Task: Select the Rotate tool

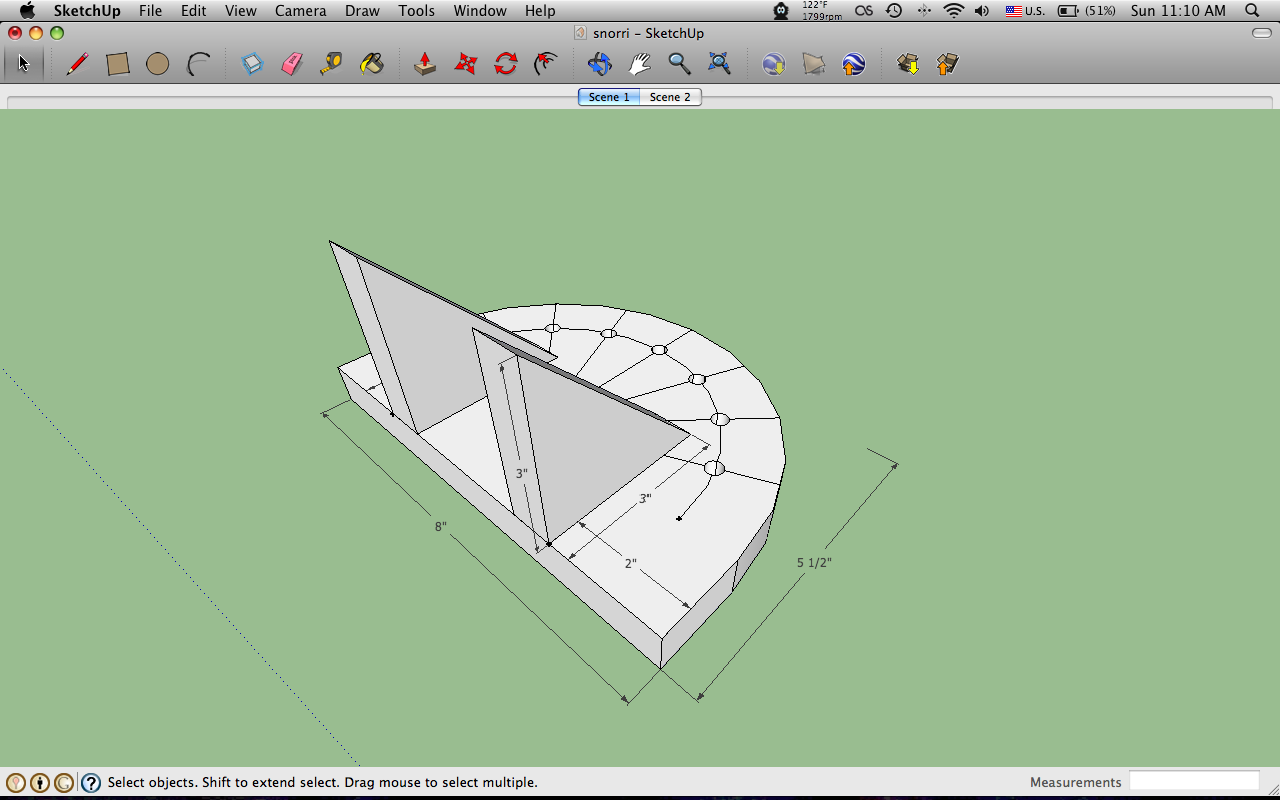Action: click(506, 64)
